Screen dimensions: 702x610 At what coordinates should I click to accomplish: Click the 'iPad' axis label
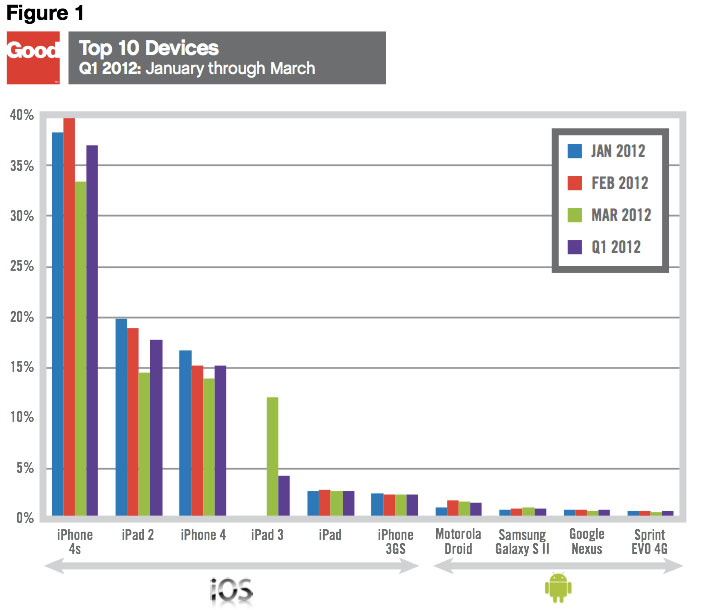pos(330,535)
